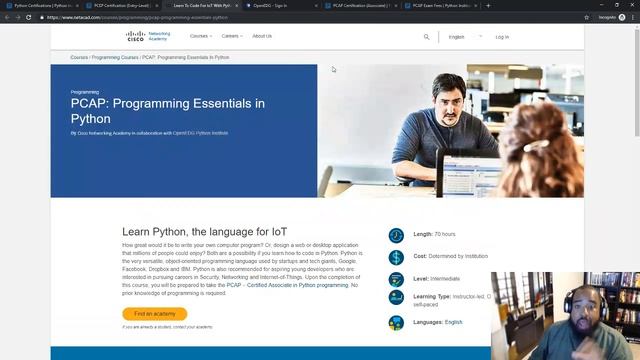
Task: Open the Incognito profile icon
Action: (x=622, y=17)
